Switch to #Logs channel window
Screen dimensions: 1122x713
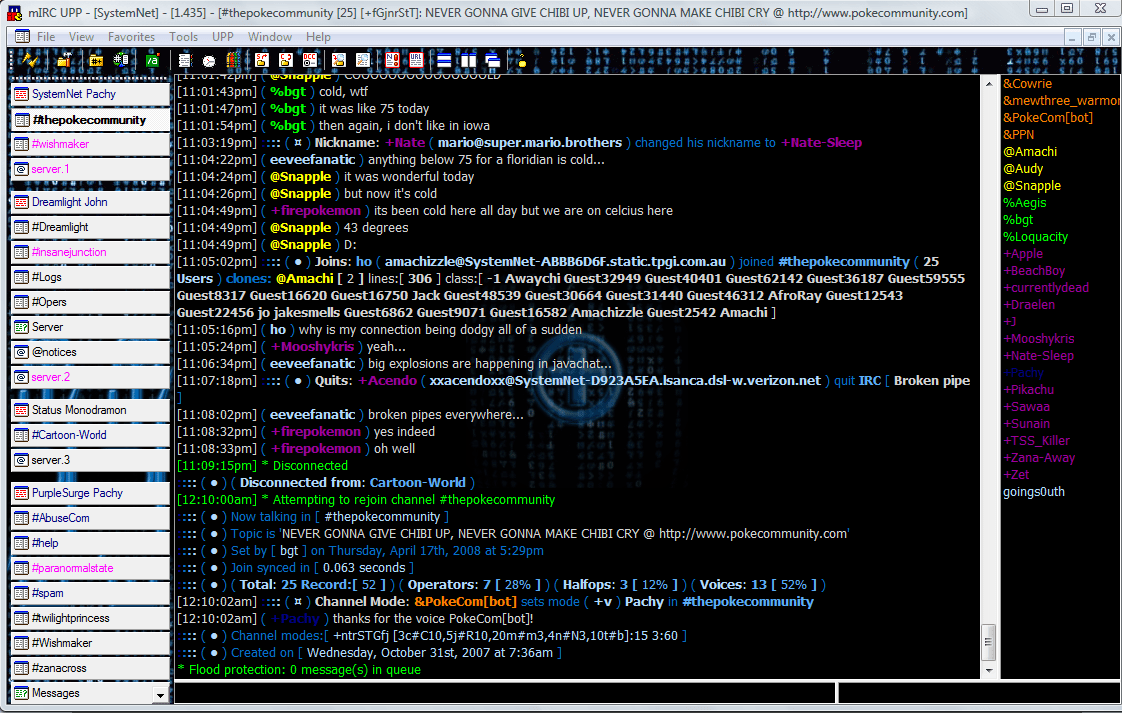click(91, 277)
